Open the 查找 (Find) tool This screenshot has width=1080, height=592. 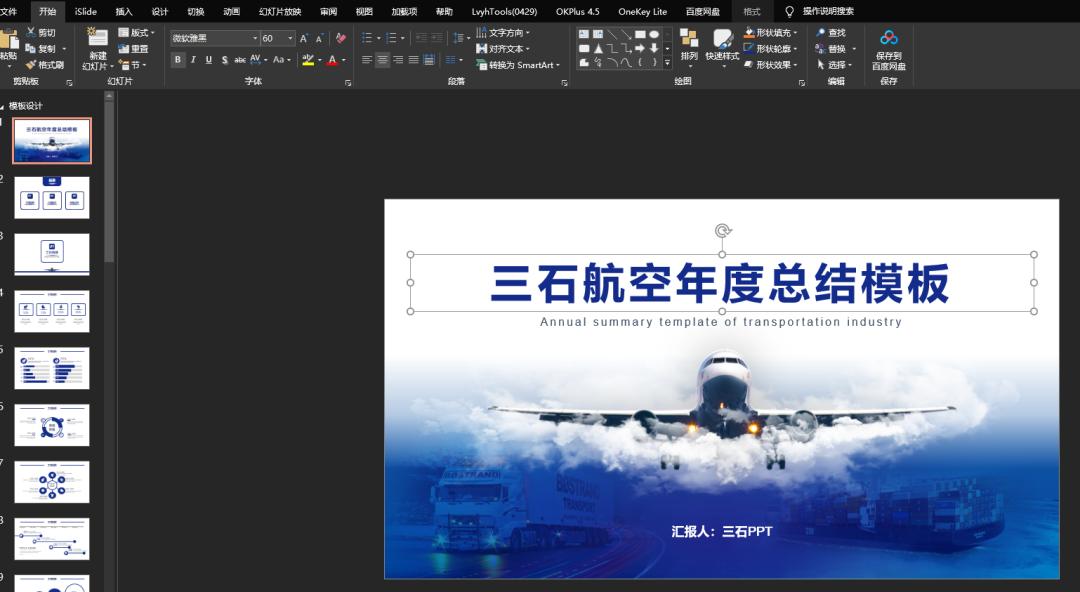click(x=834, y=33)
